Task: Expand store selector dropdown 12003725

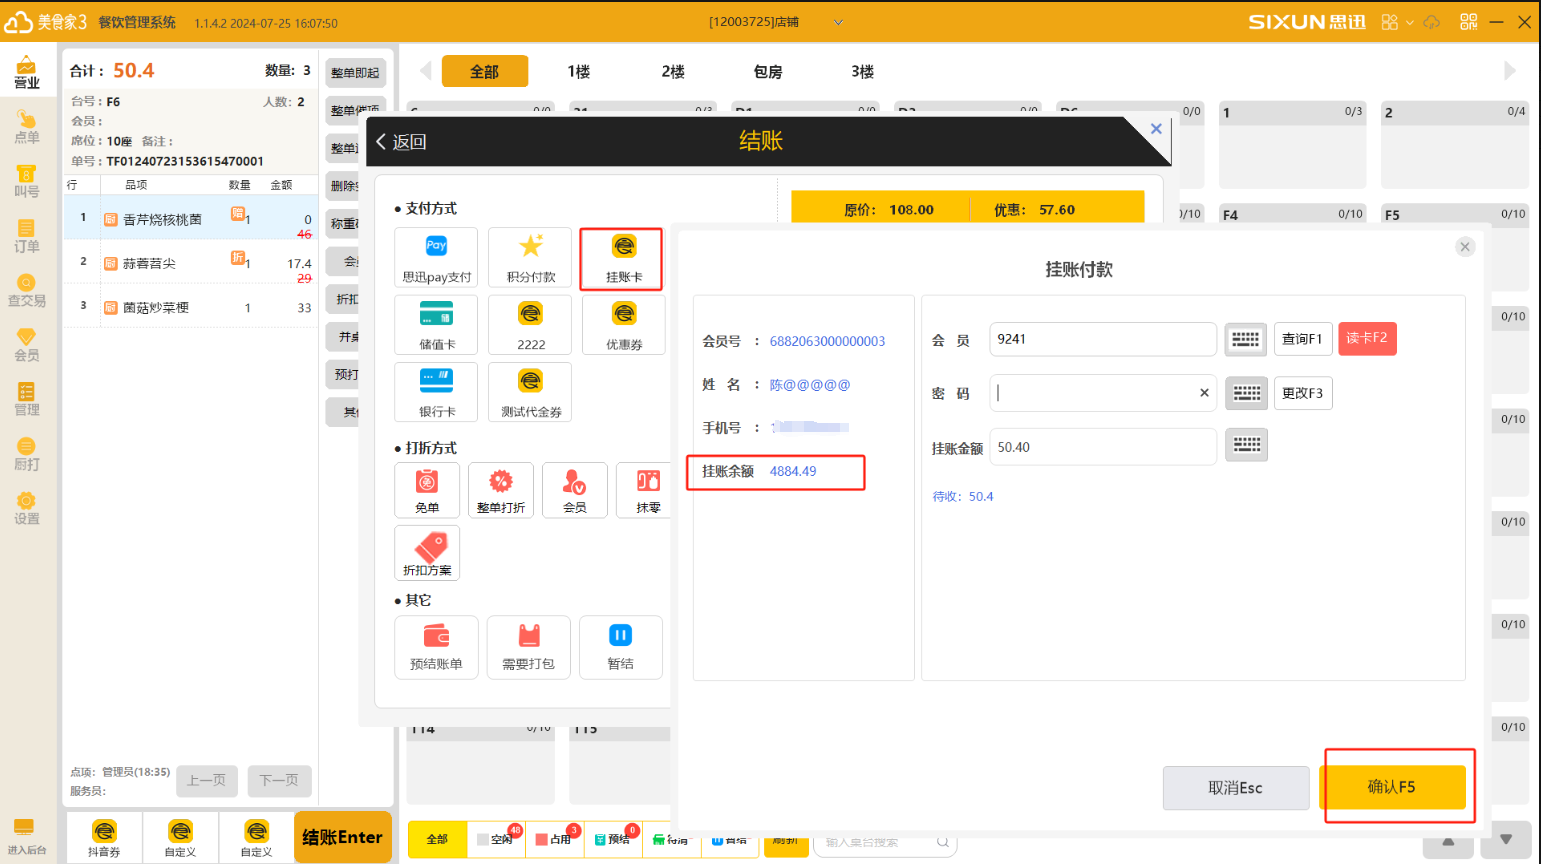Action: tap(838, 22)
